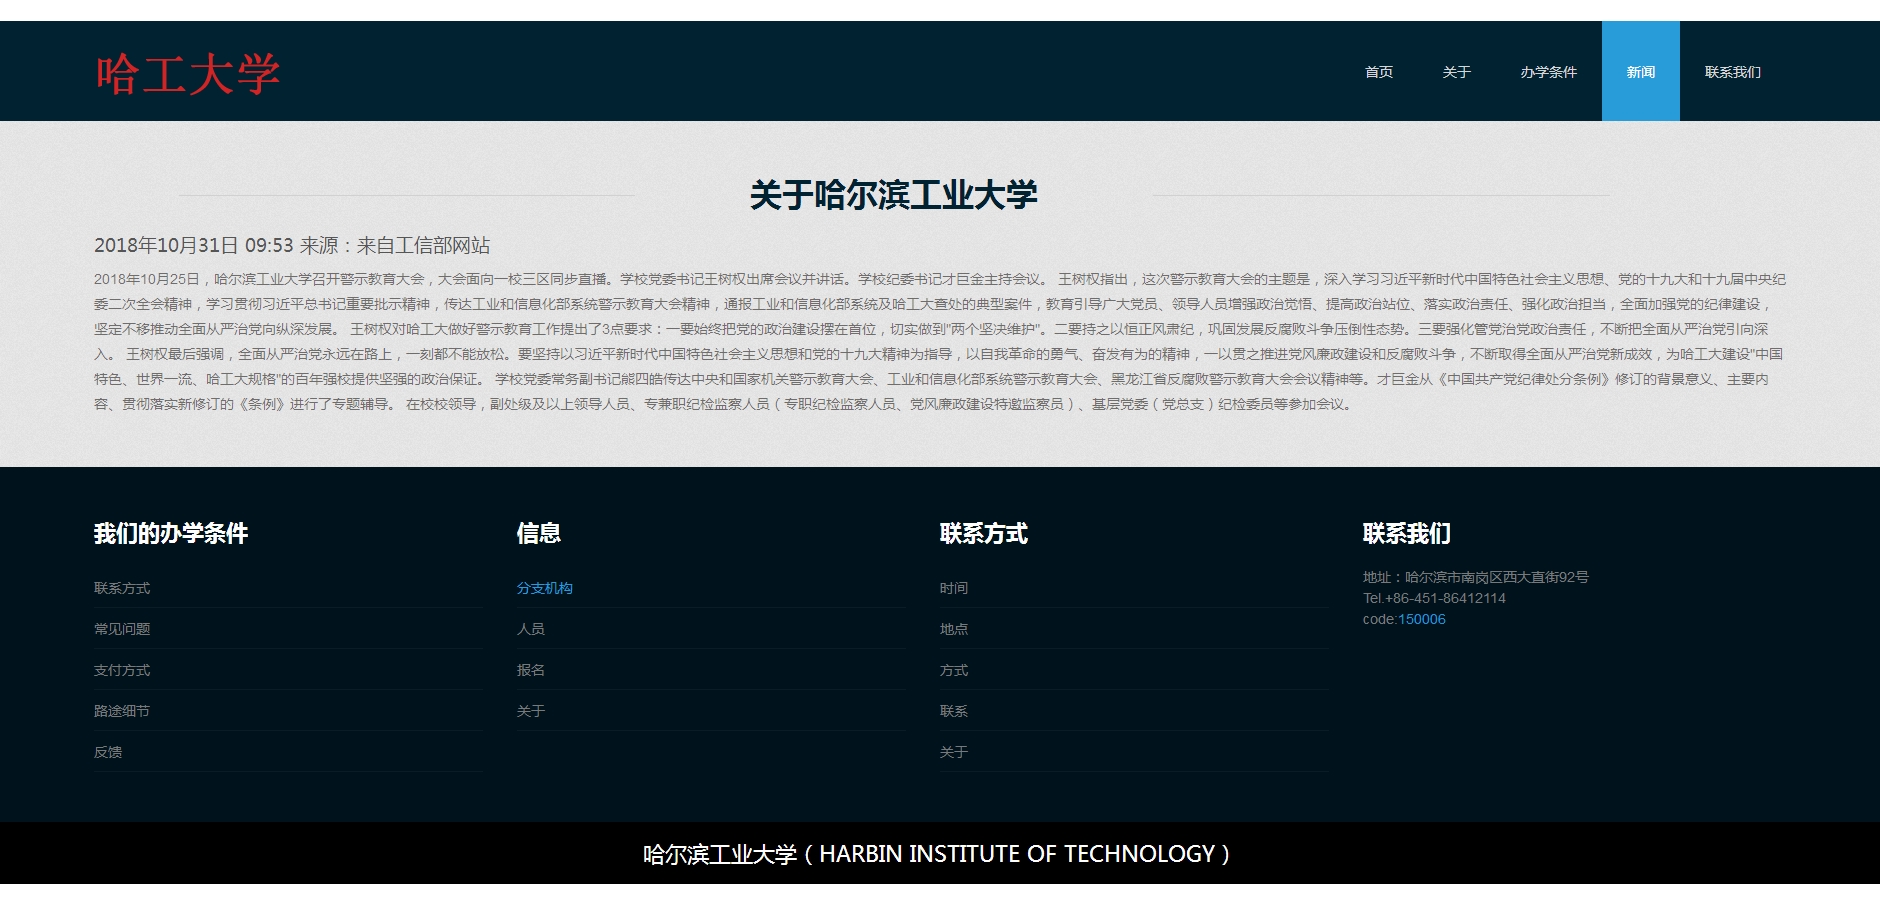Image resolution: width=1880 pixels, height=917 pixels.
Task: Visit the 支付方式 footer link
Action: [122, 670]
